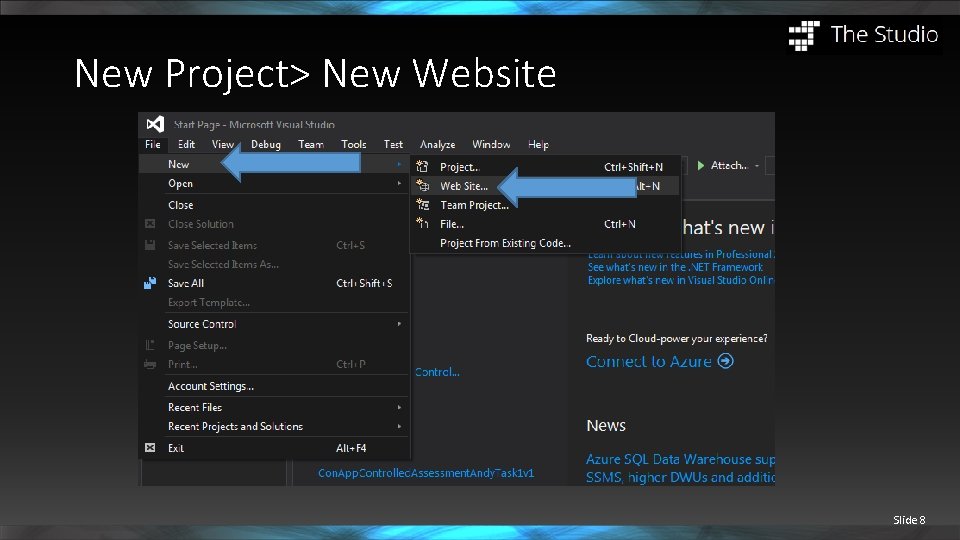Expand the Recent Files submenu arrow
Viewport: 960px width, 540px height.
tap(399, 407)
